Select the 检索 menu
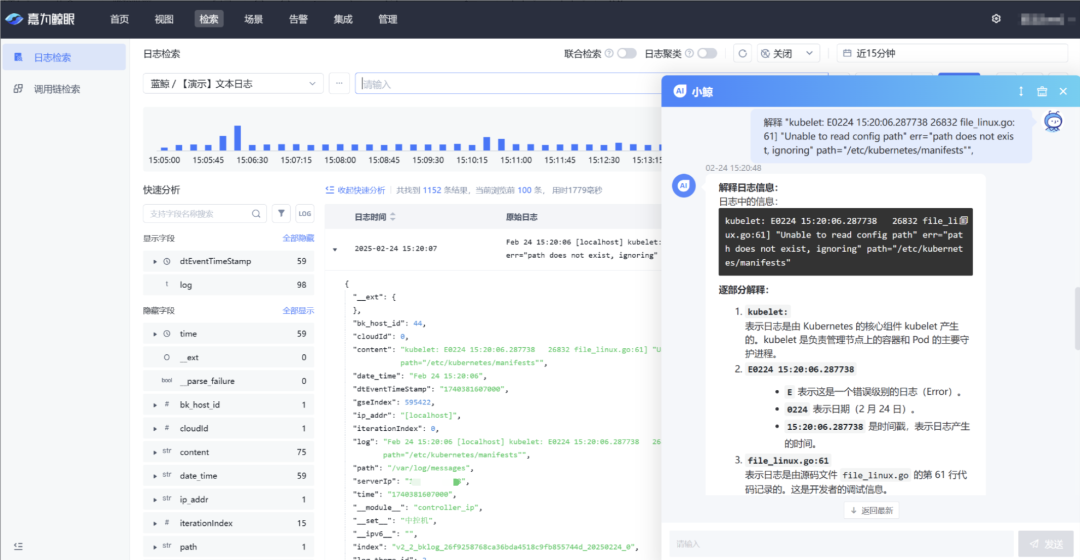1080x560 pixels. click(209, 19)
